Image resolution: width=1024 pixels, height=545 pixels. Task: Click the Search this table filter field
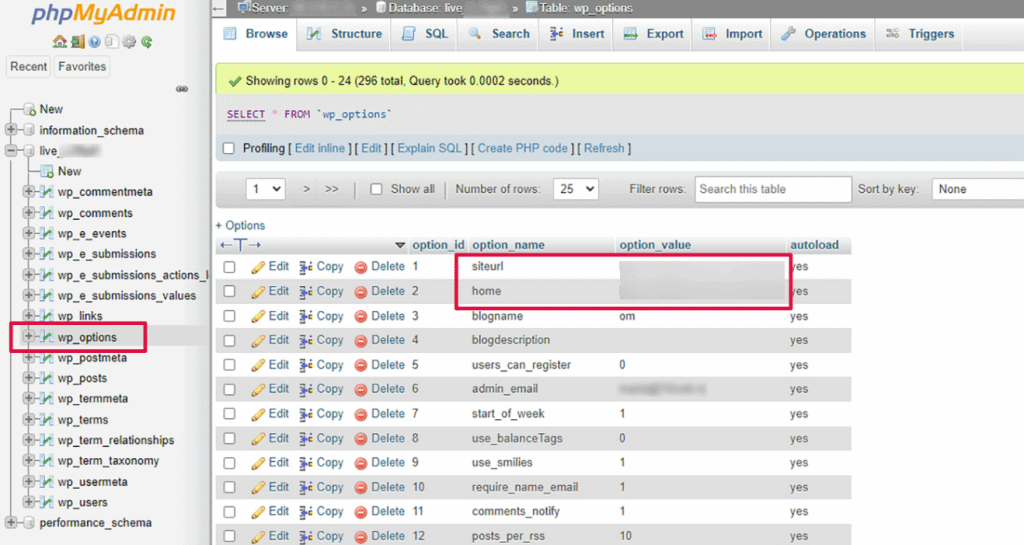point(771,189)
